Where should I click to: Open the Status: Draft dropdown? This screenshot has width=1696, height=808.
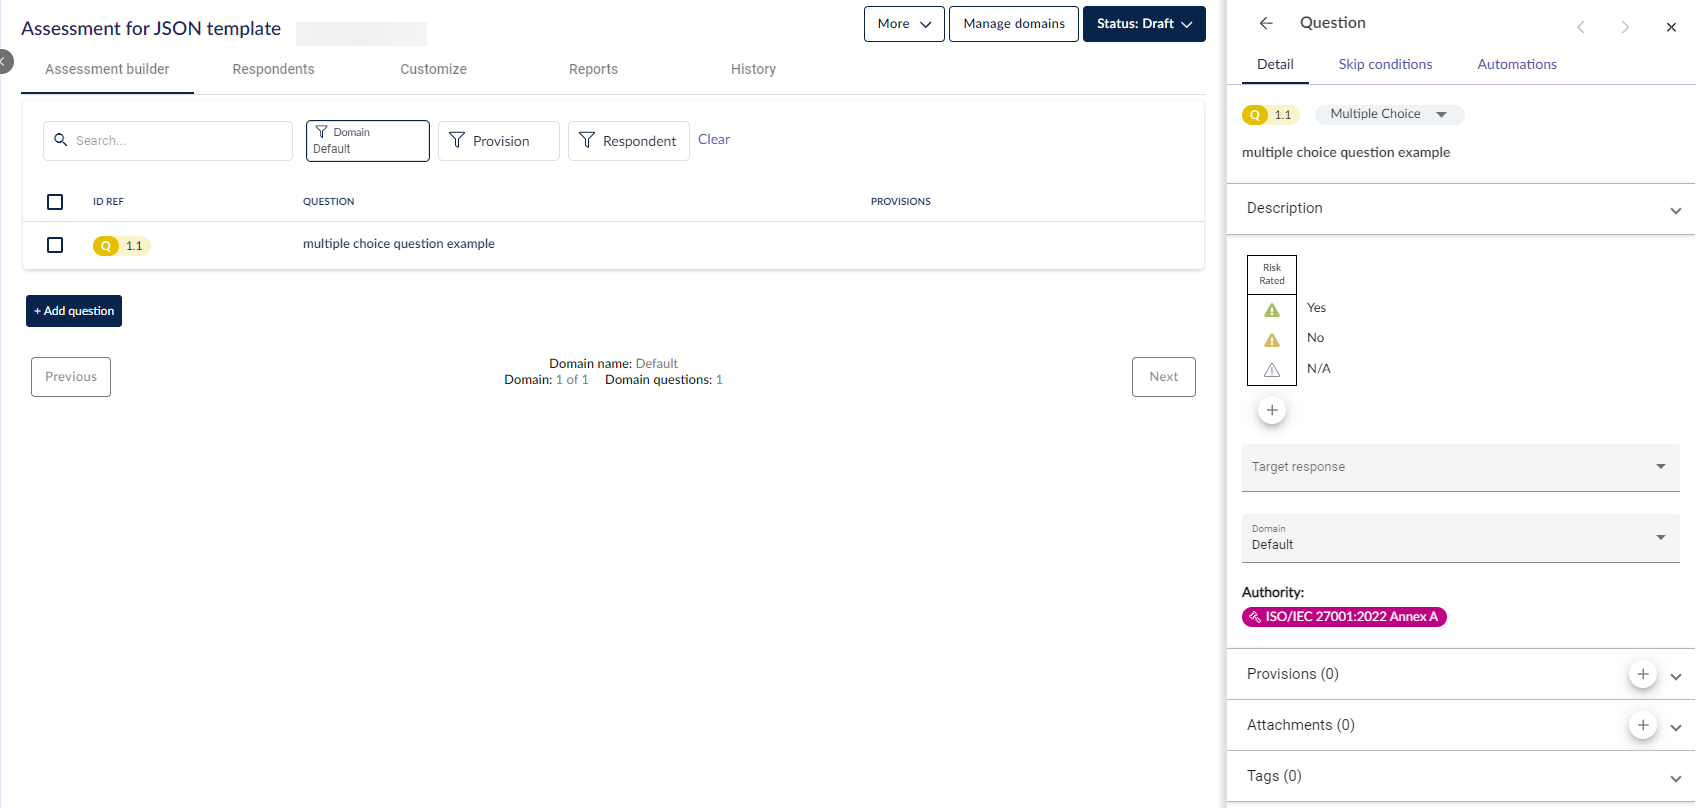[1144, 24]
